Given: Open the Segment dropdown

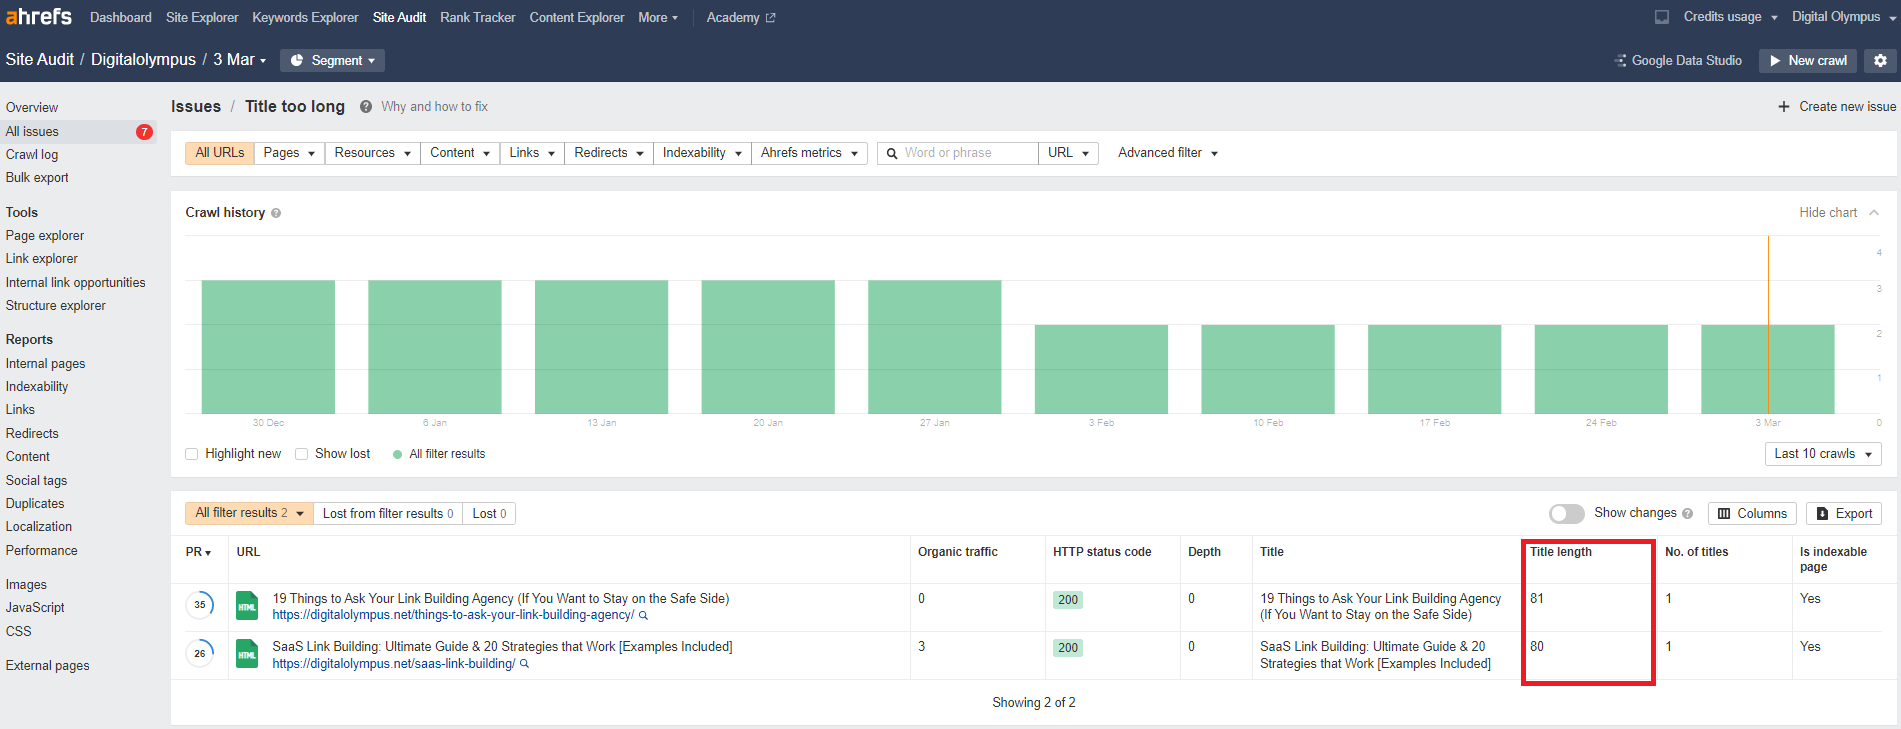Looking at the screenshot, I should [x=332, y=61].
